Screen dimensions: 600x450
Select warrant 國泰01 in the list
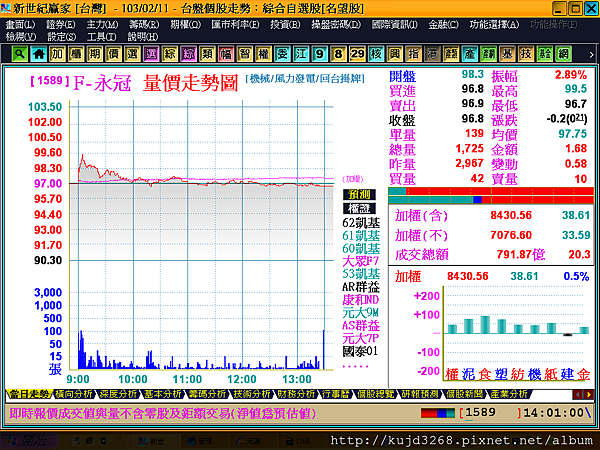coord(360,351)
